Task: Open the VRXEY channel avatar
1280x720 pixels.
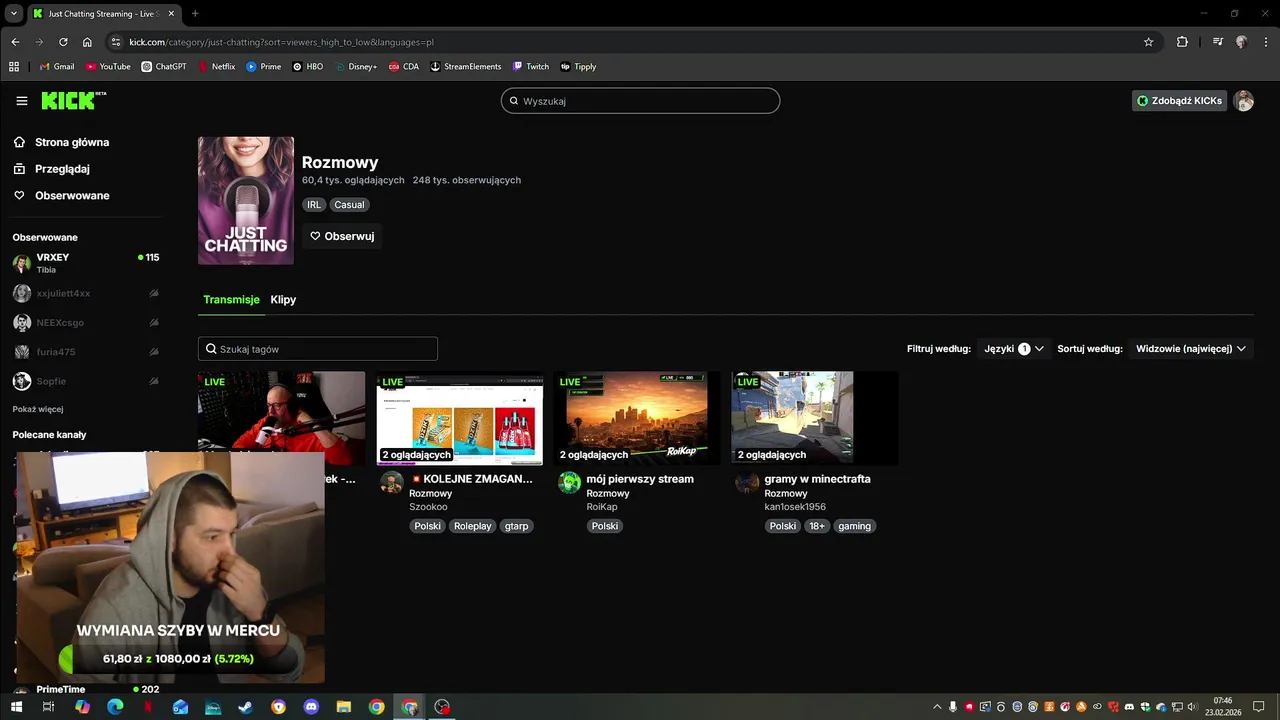Action: click(22, 263)
